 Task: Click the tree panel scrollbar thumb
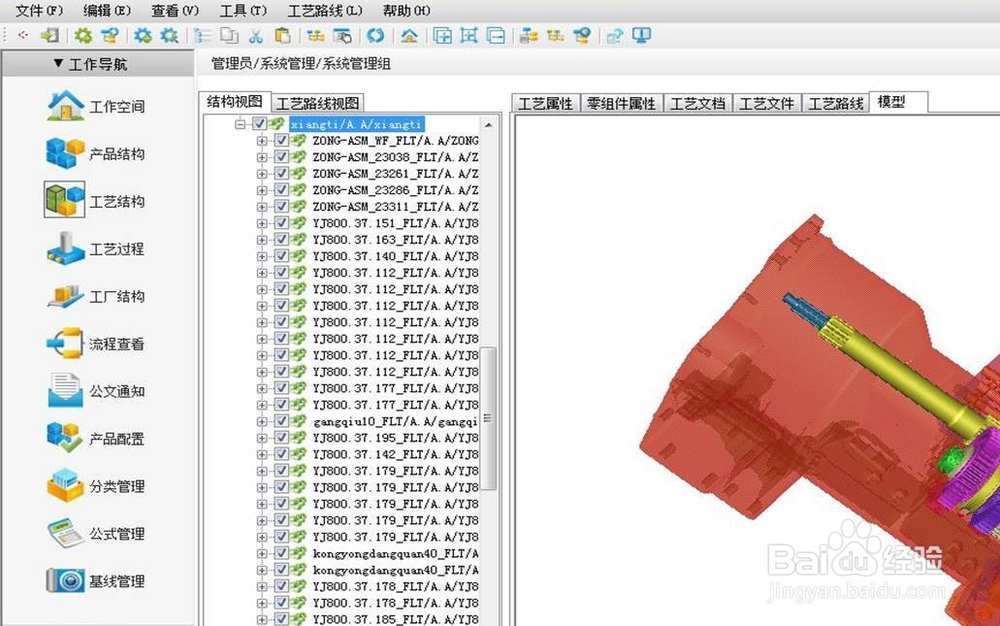488,418
